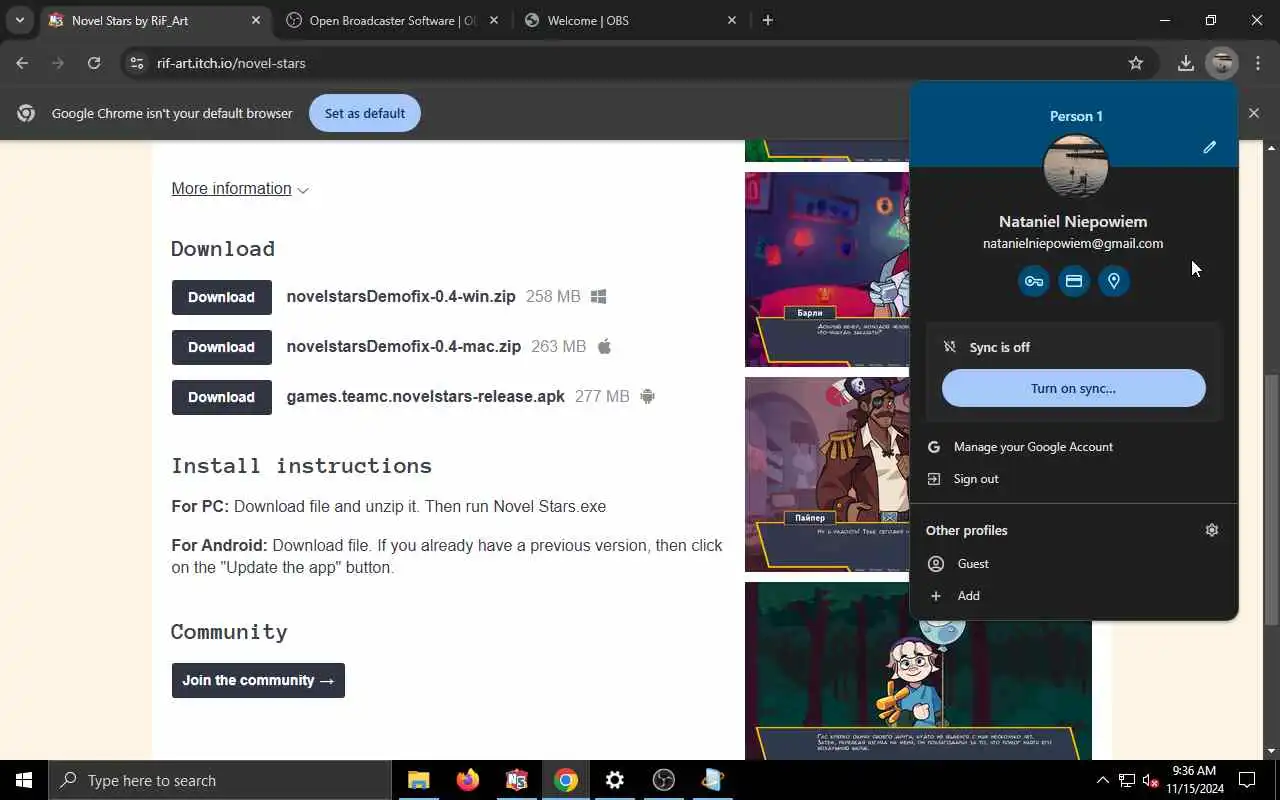Download games.teamc.novelstars-release.apk
This screenshot has width=1280, height=800.
click(221, 397)
